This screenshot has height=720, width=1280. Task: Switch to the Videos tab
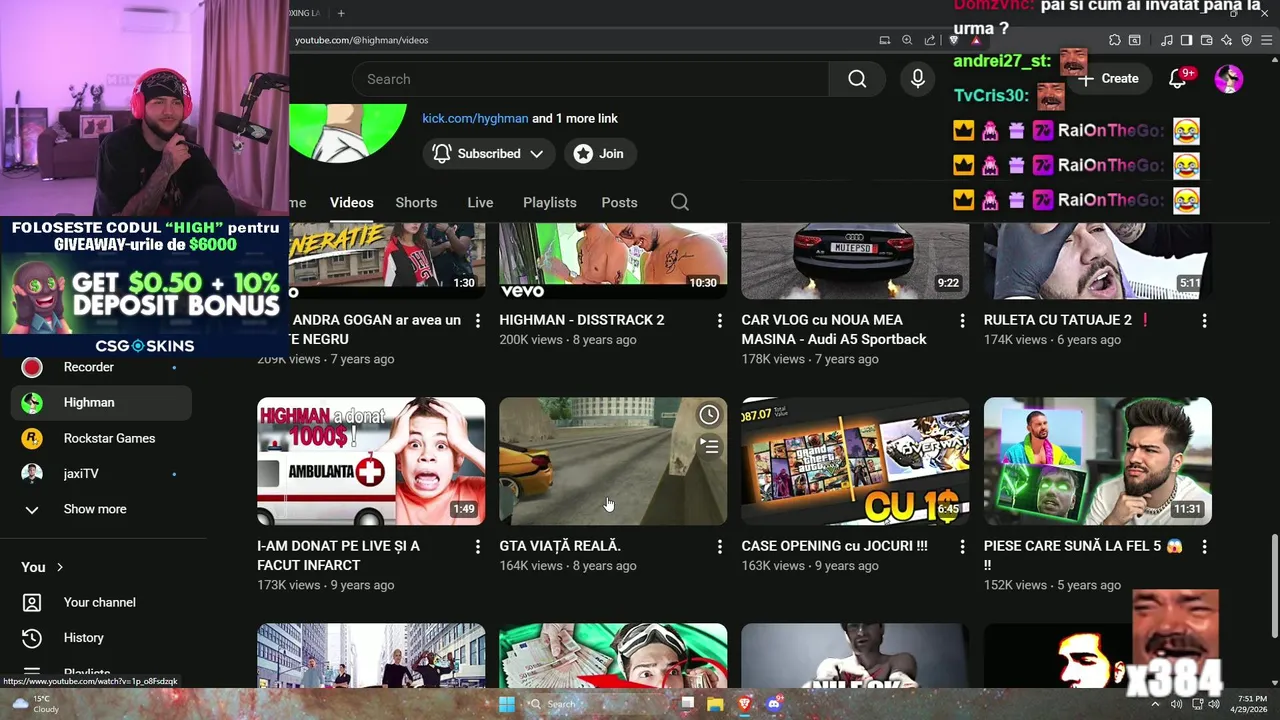352,202
